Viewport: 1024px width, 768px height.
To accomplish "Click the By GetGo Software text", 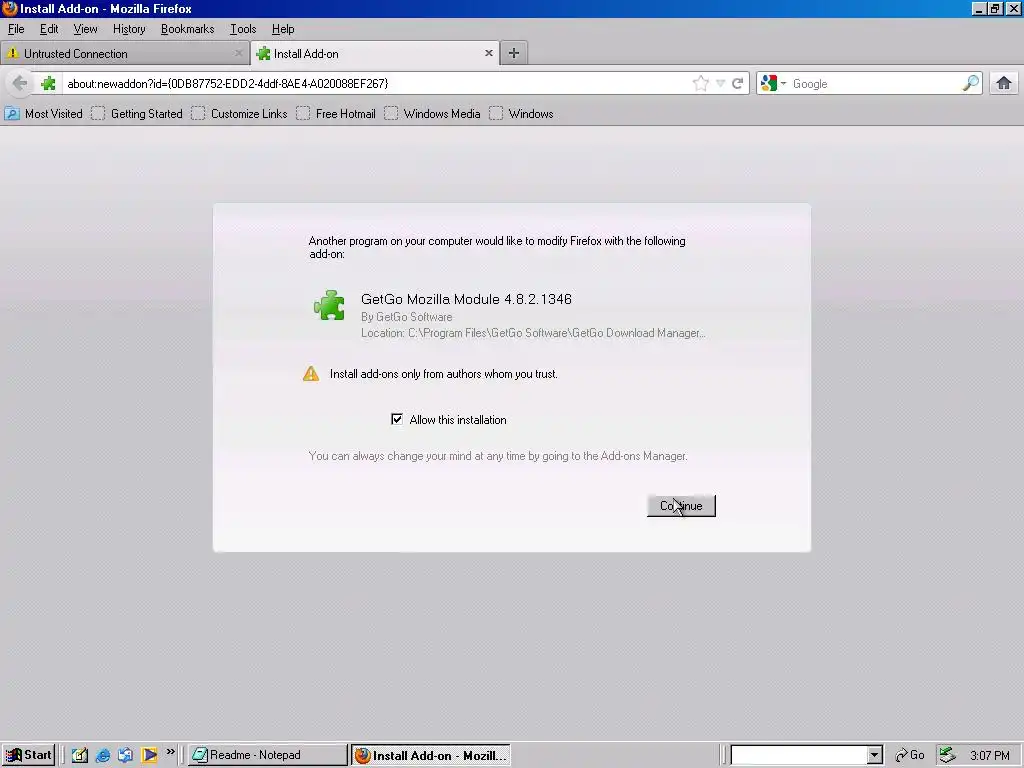I will 406,317.
